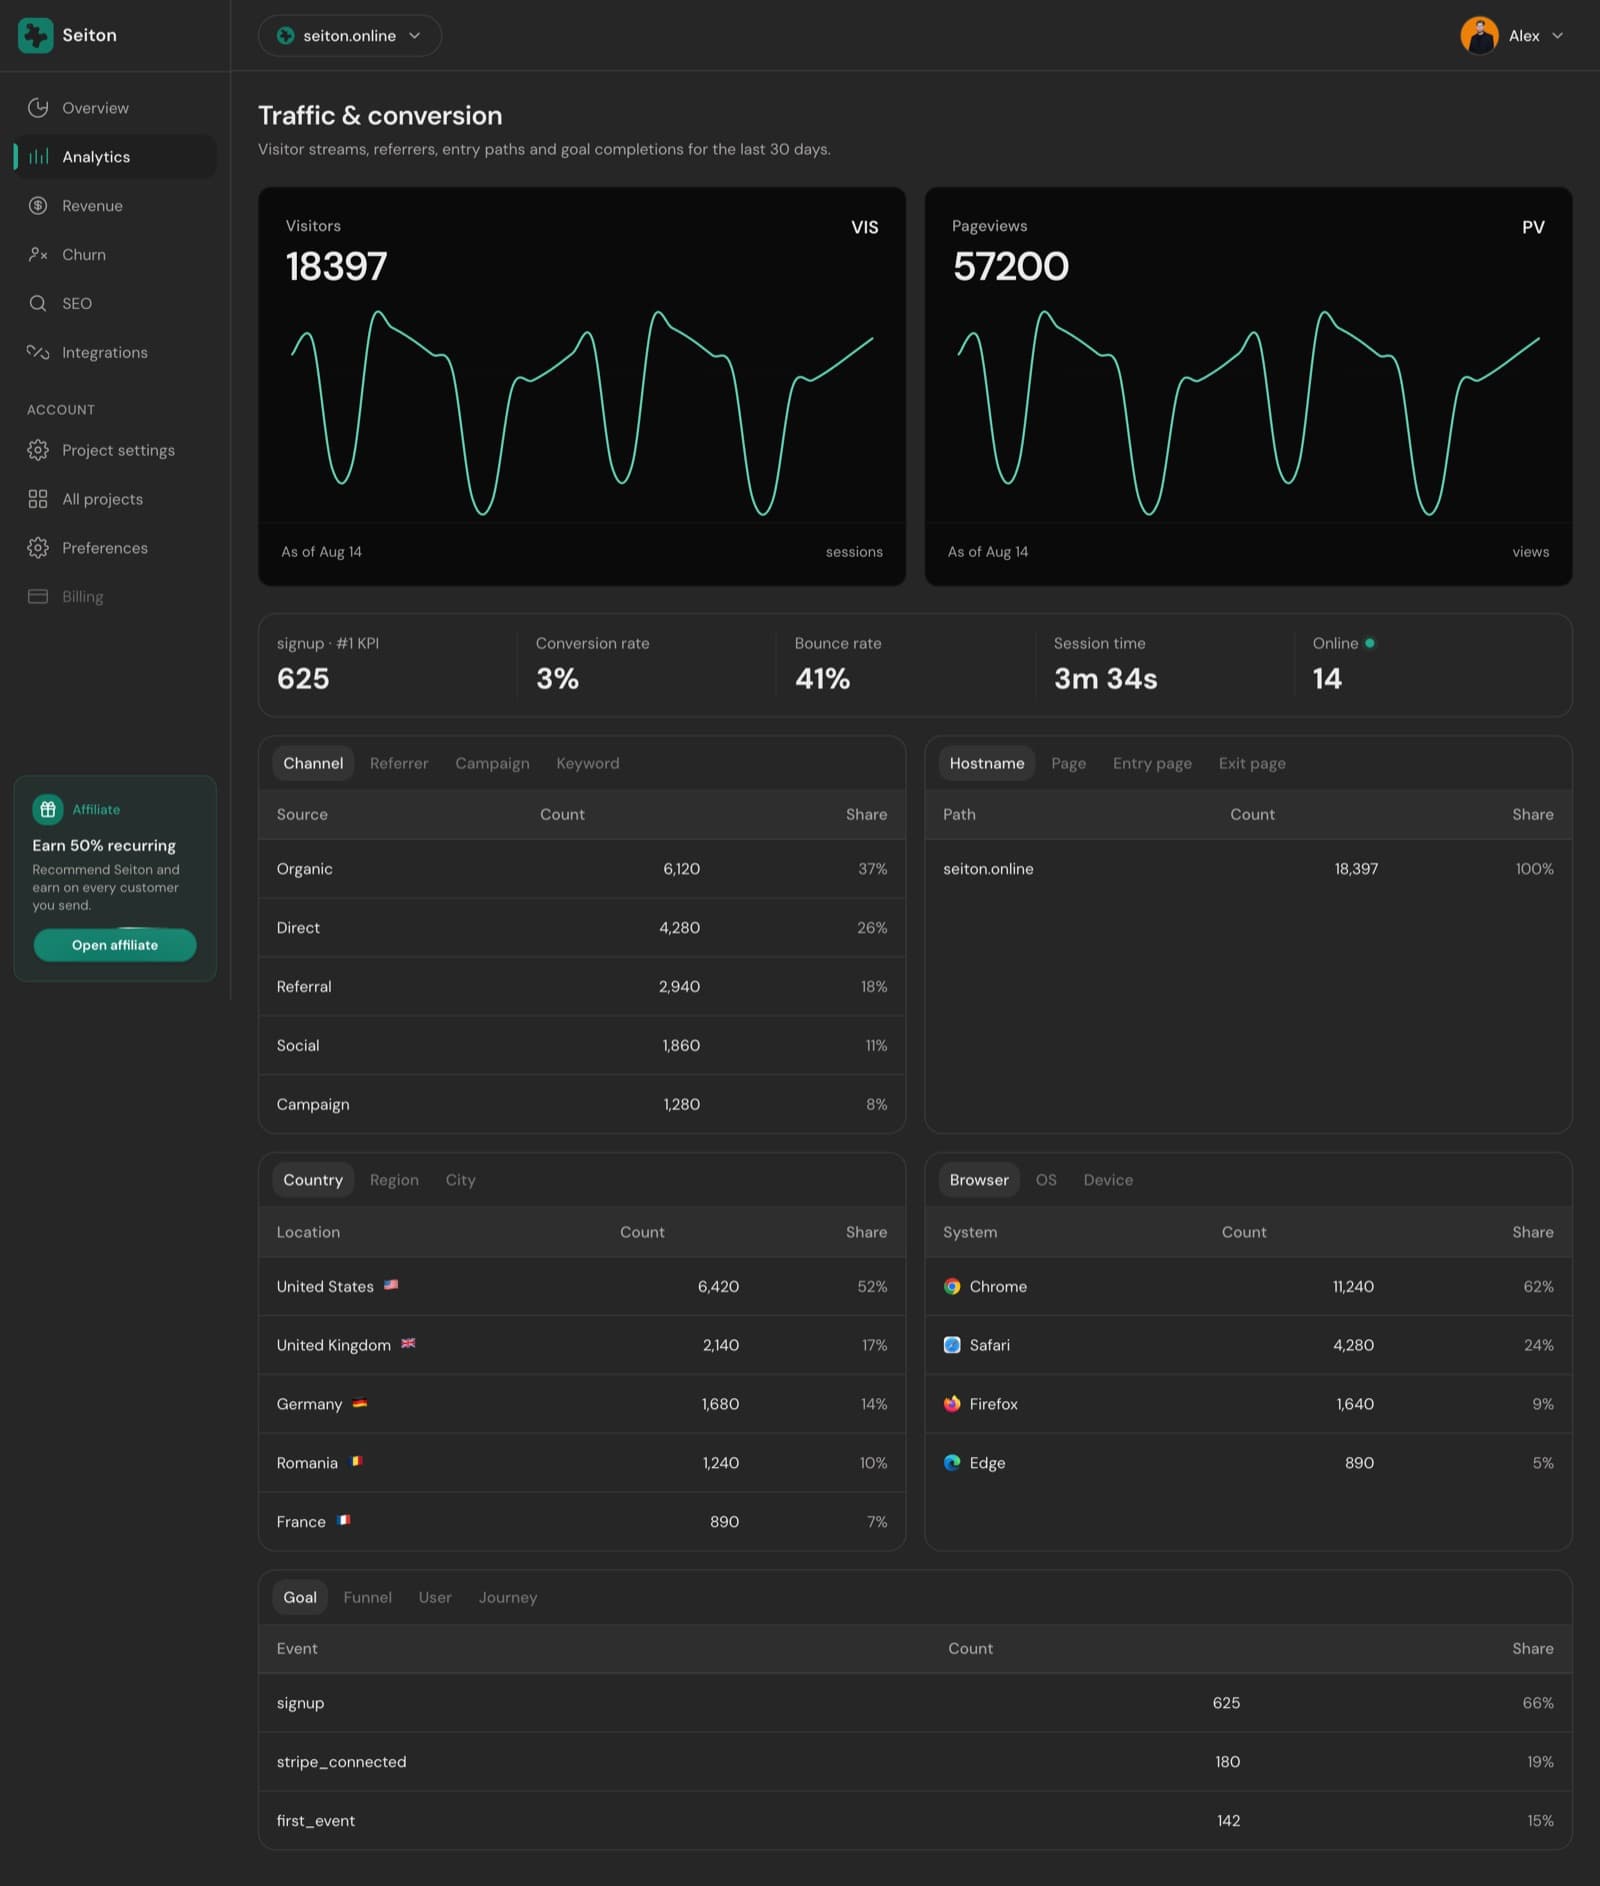1600x1886 pixels.
Task: Switch to the Device tab
Action: coord(1108,1181)
